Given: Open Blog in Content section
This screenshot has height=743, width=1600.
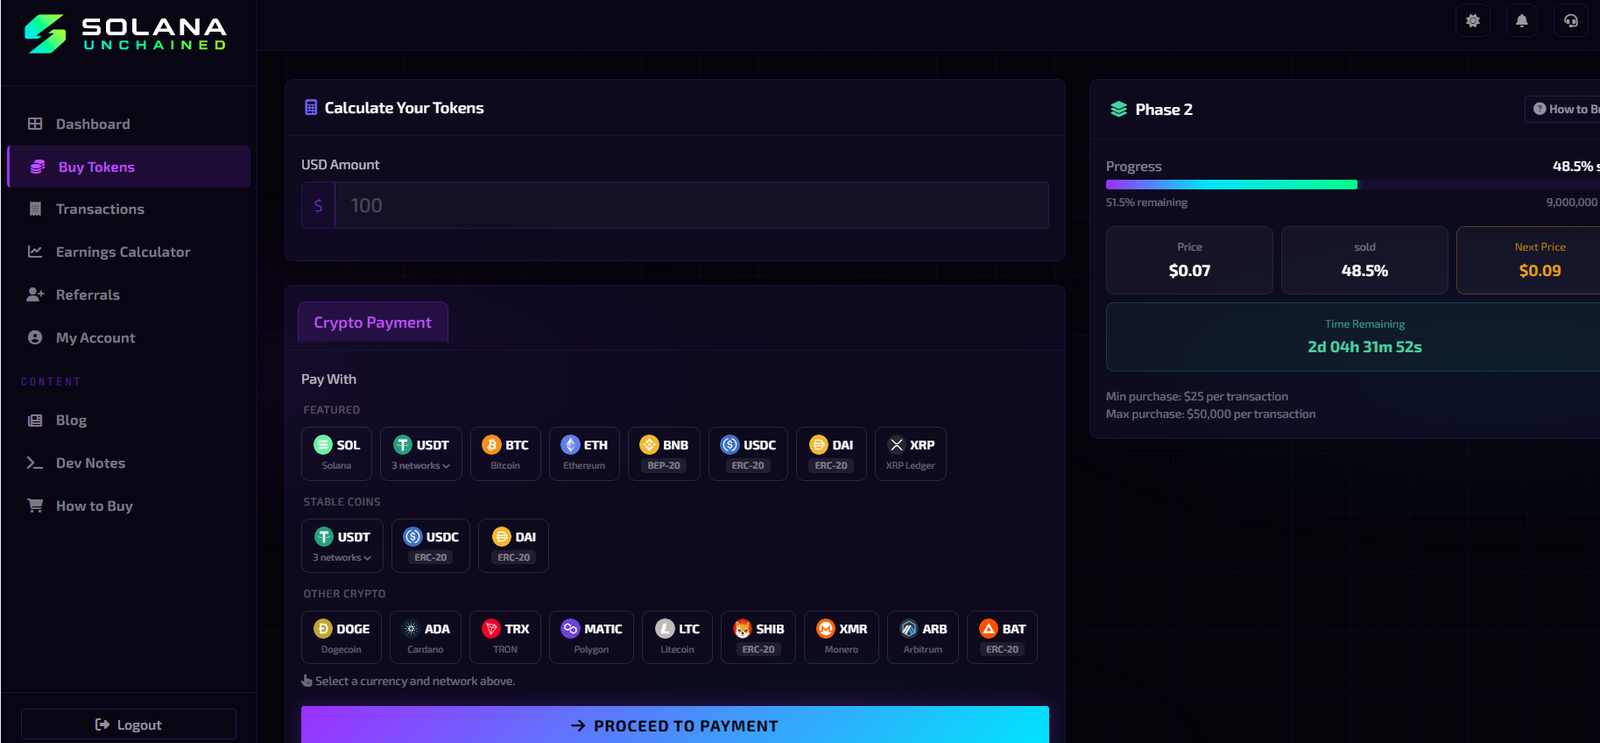Looking at the screenshot, I should point(128,420).
